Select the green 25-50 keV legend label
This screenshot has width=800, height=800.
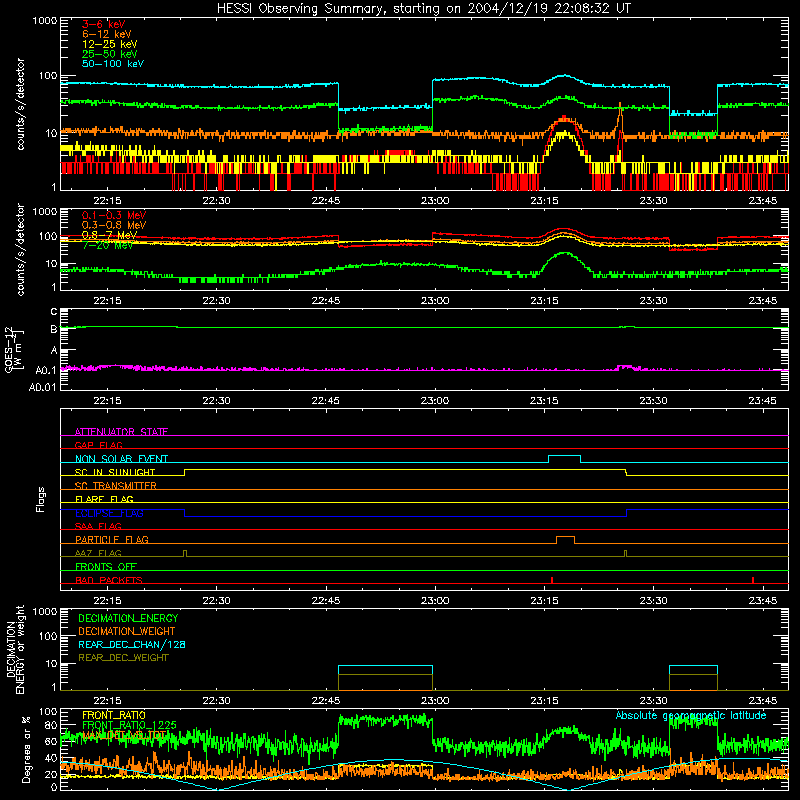(109, 54)
